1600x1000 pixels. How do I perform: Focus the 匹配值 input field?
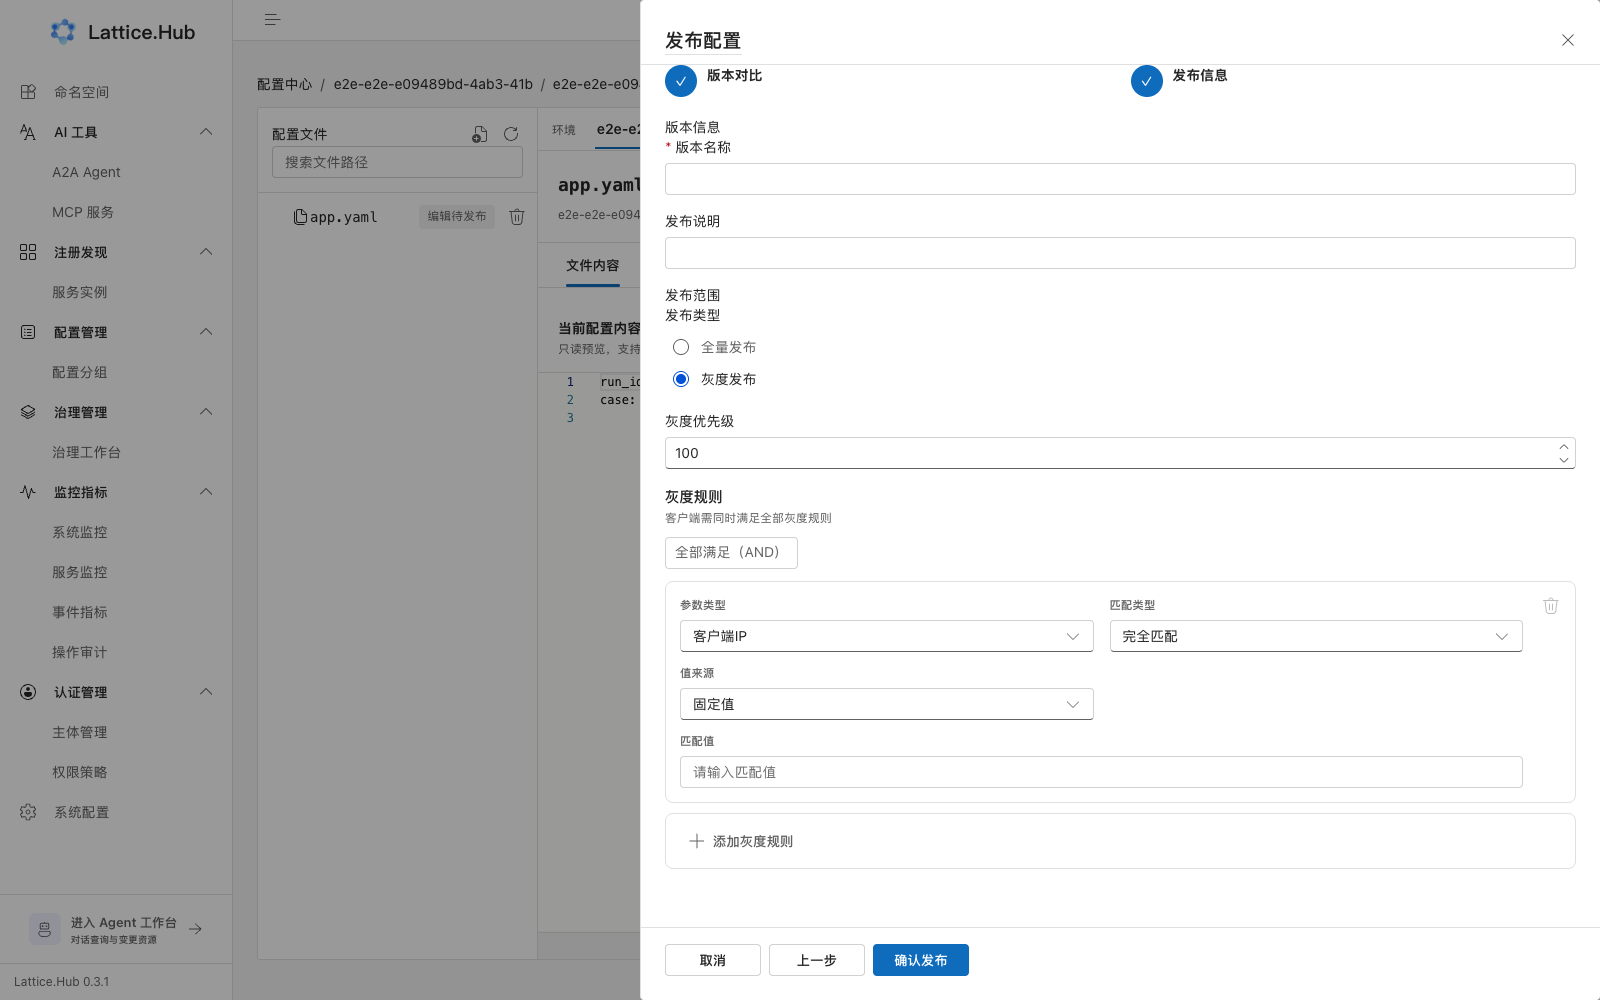tap(1101, 772)
